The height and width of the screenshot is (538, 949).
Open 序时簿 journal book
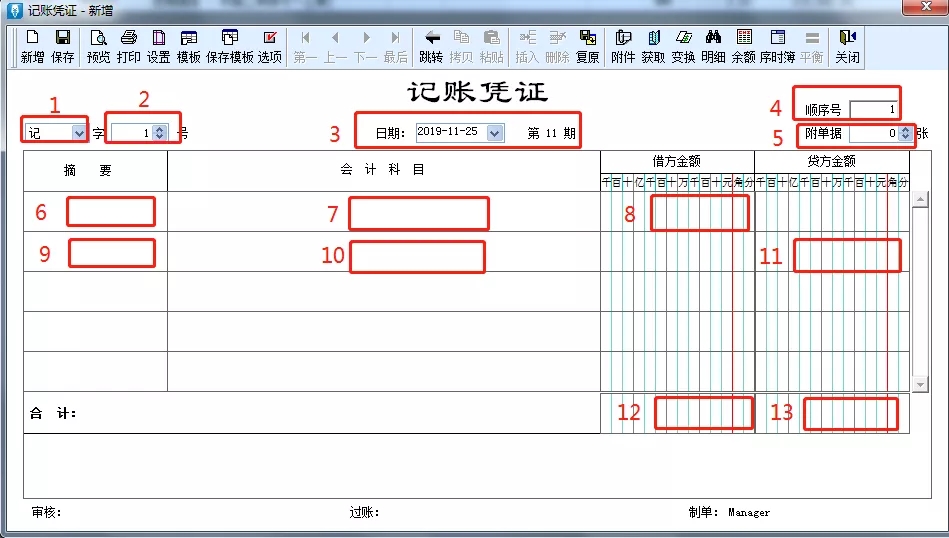(x=777, y=47)
